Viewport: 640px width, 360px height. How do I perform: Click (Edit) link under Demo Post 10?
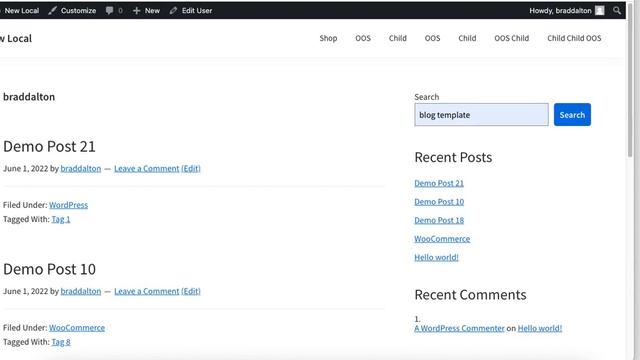pyautogui.click(x=191, y=291)
